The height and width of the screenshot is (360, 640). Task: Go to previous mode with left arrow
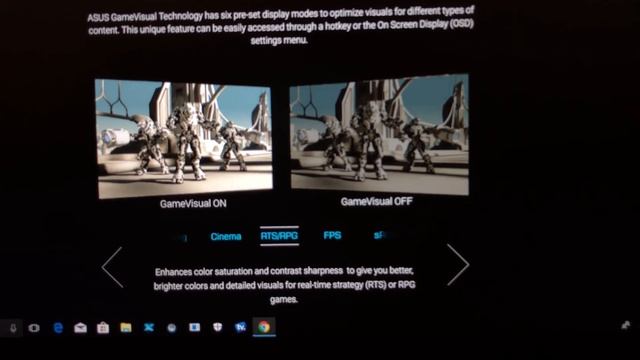113,267
